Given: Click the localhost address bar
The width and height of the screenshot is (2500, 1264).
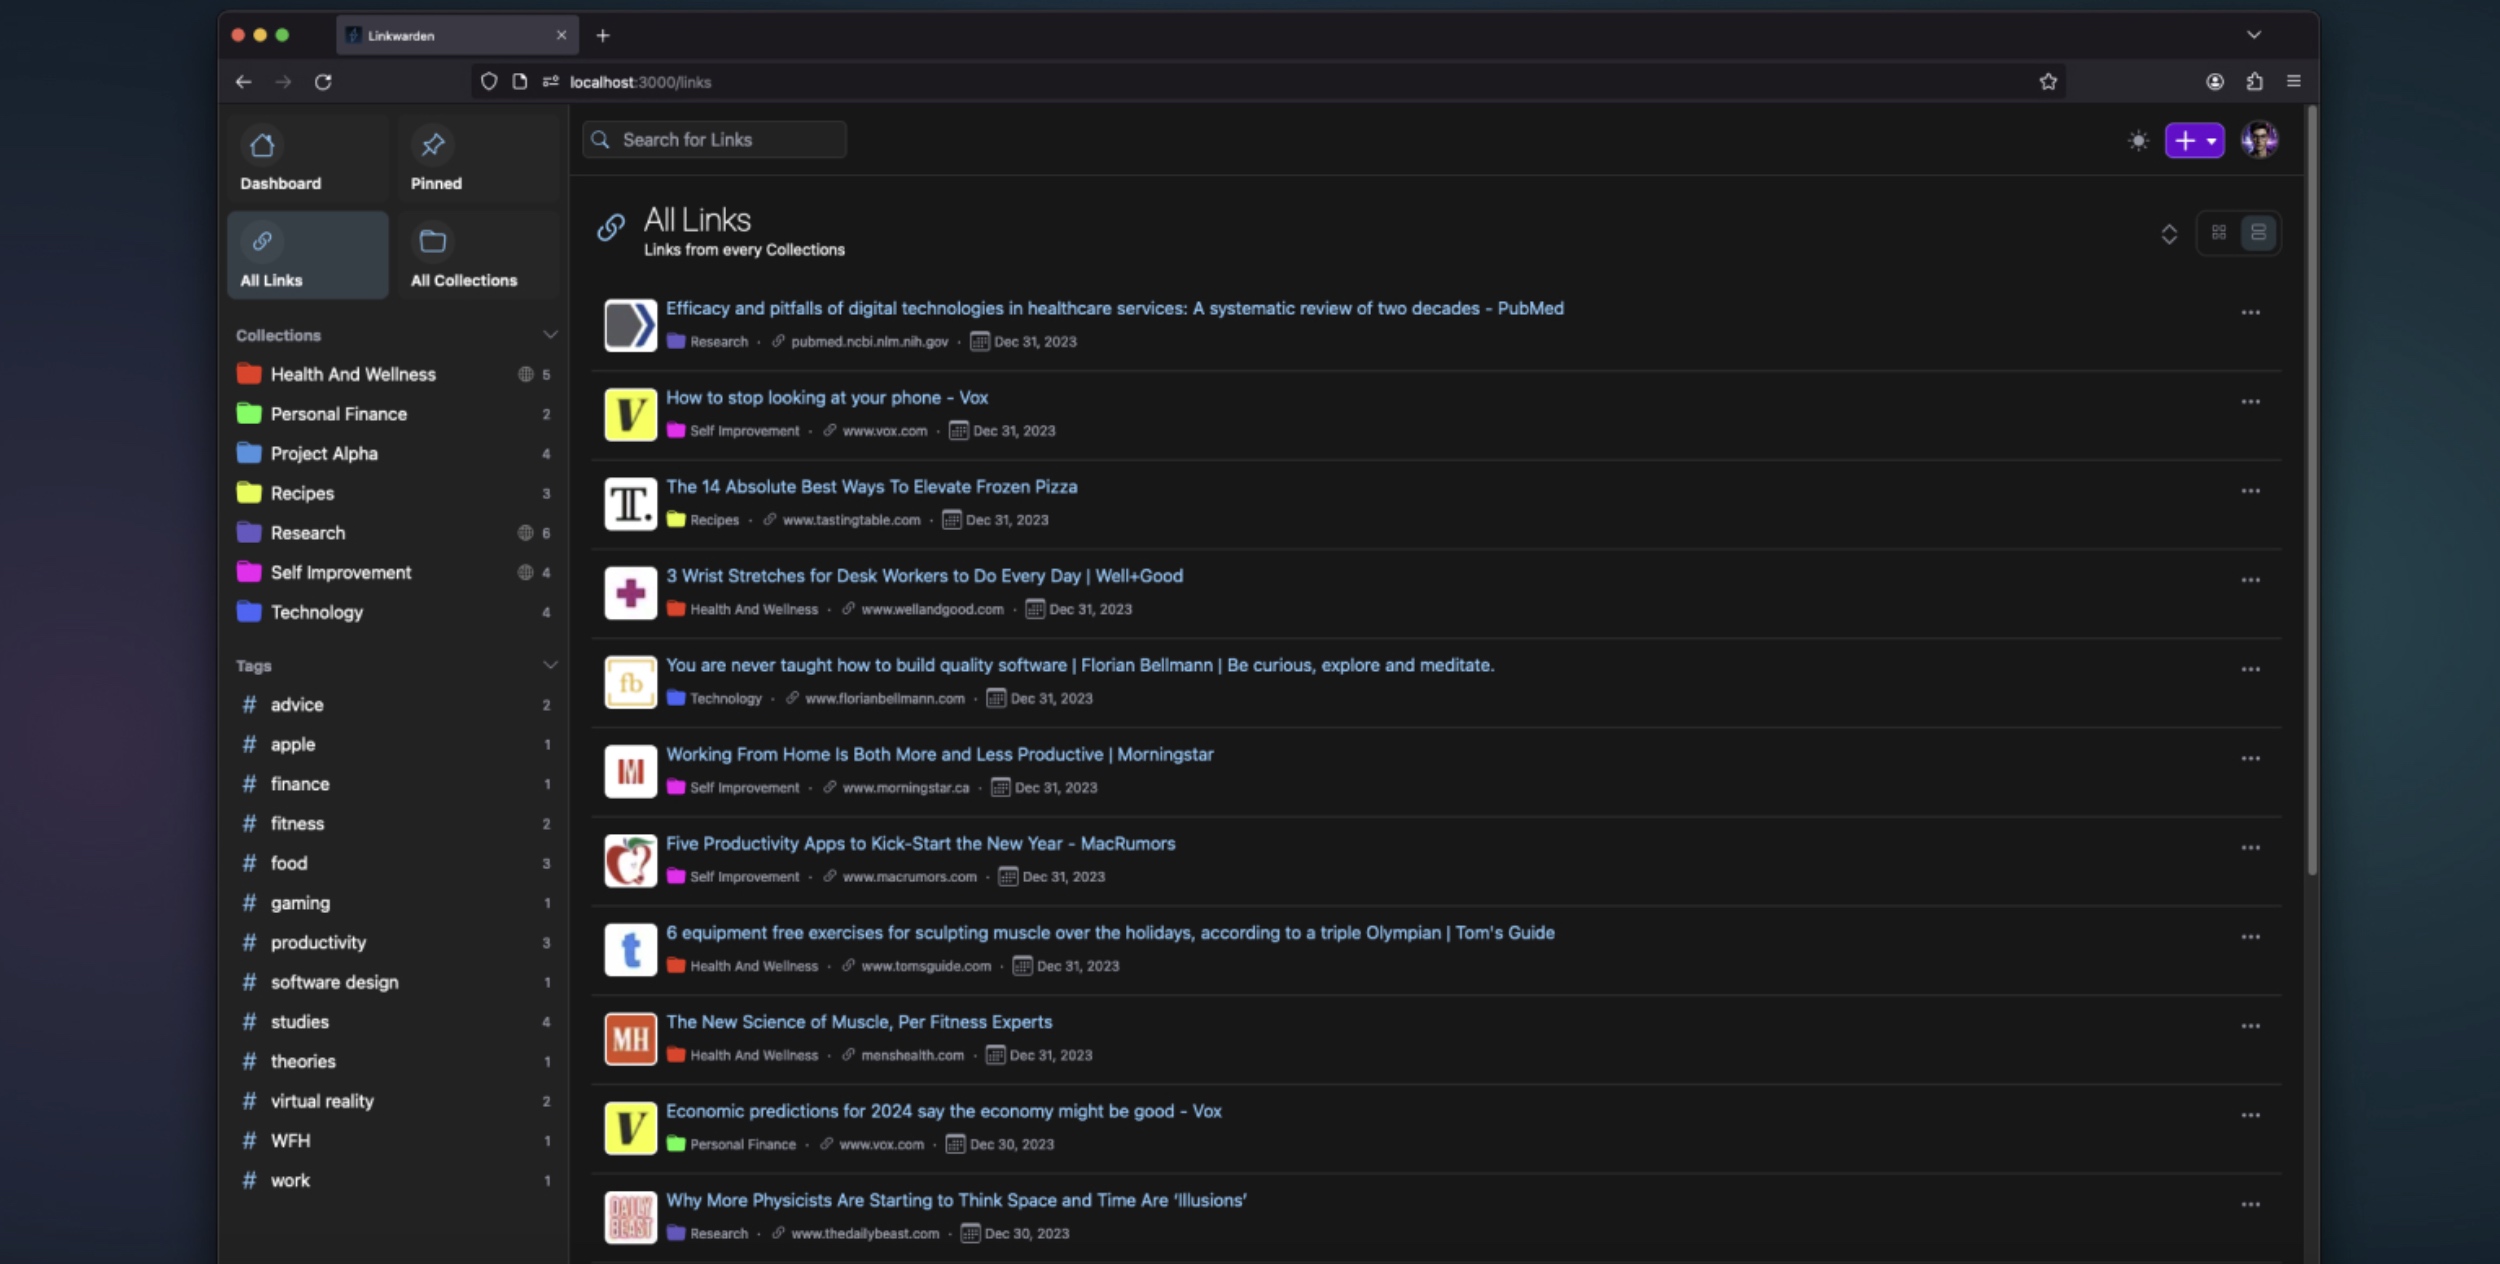Looking at the screenshot, I should tap(1268, 82).
